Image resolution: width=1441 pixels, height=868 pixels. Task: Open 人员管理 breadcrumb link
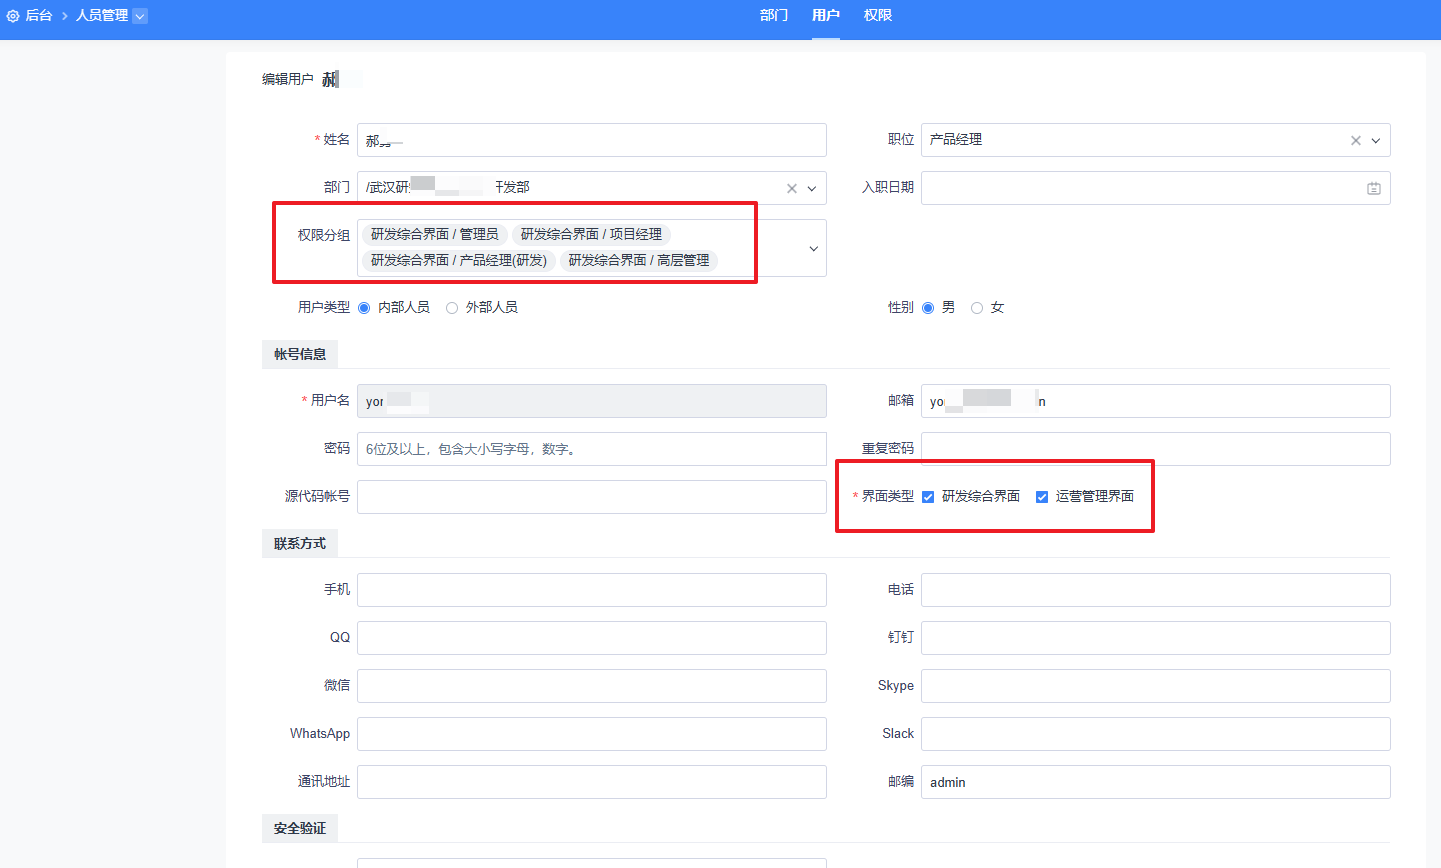pyautogui.click(x=102, y=16)
